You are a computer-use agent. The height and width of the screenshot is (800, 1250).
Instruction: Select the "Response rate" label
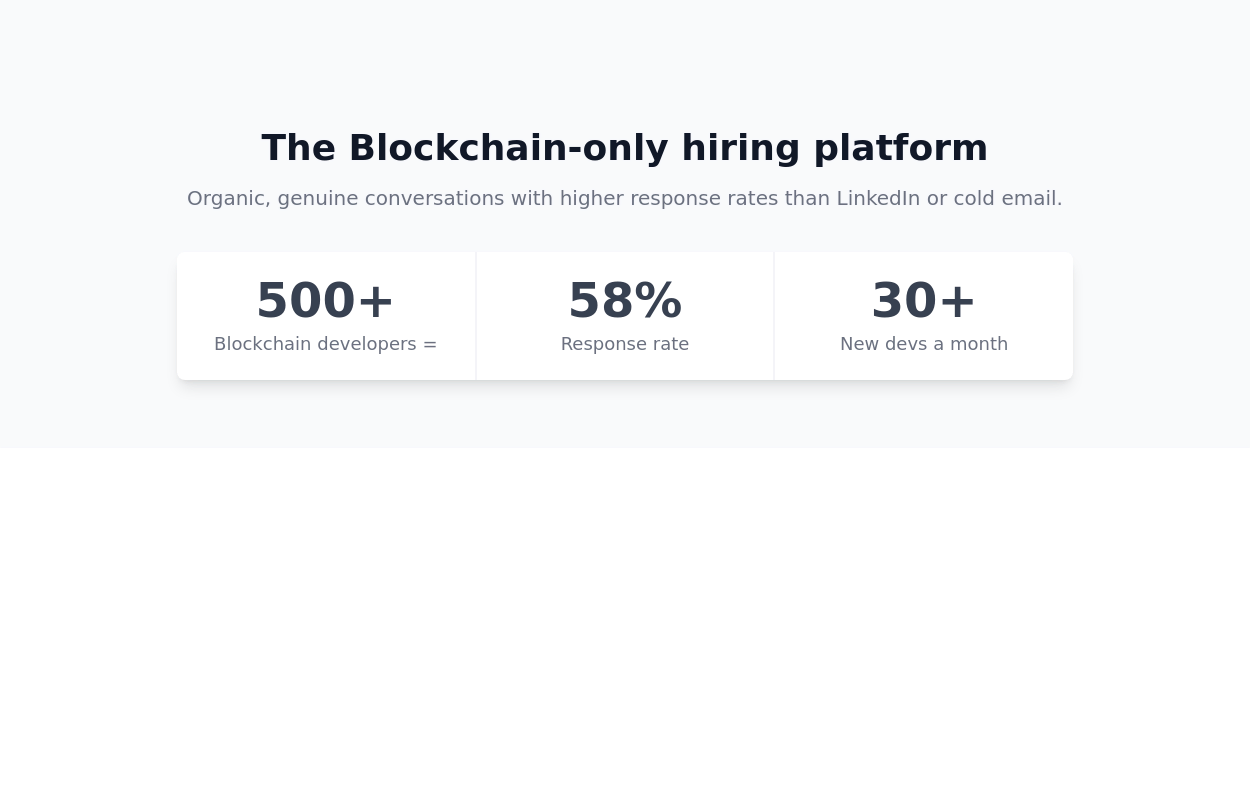[625, 344]
